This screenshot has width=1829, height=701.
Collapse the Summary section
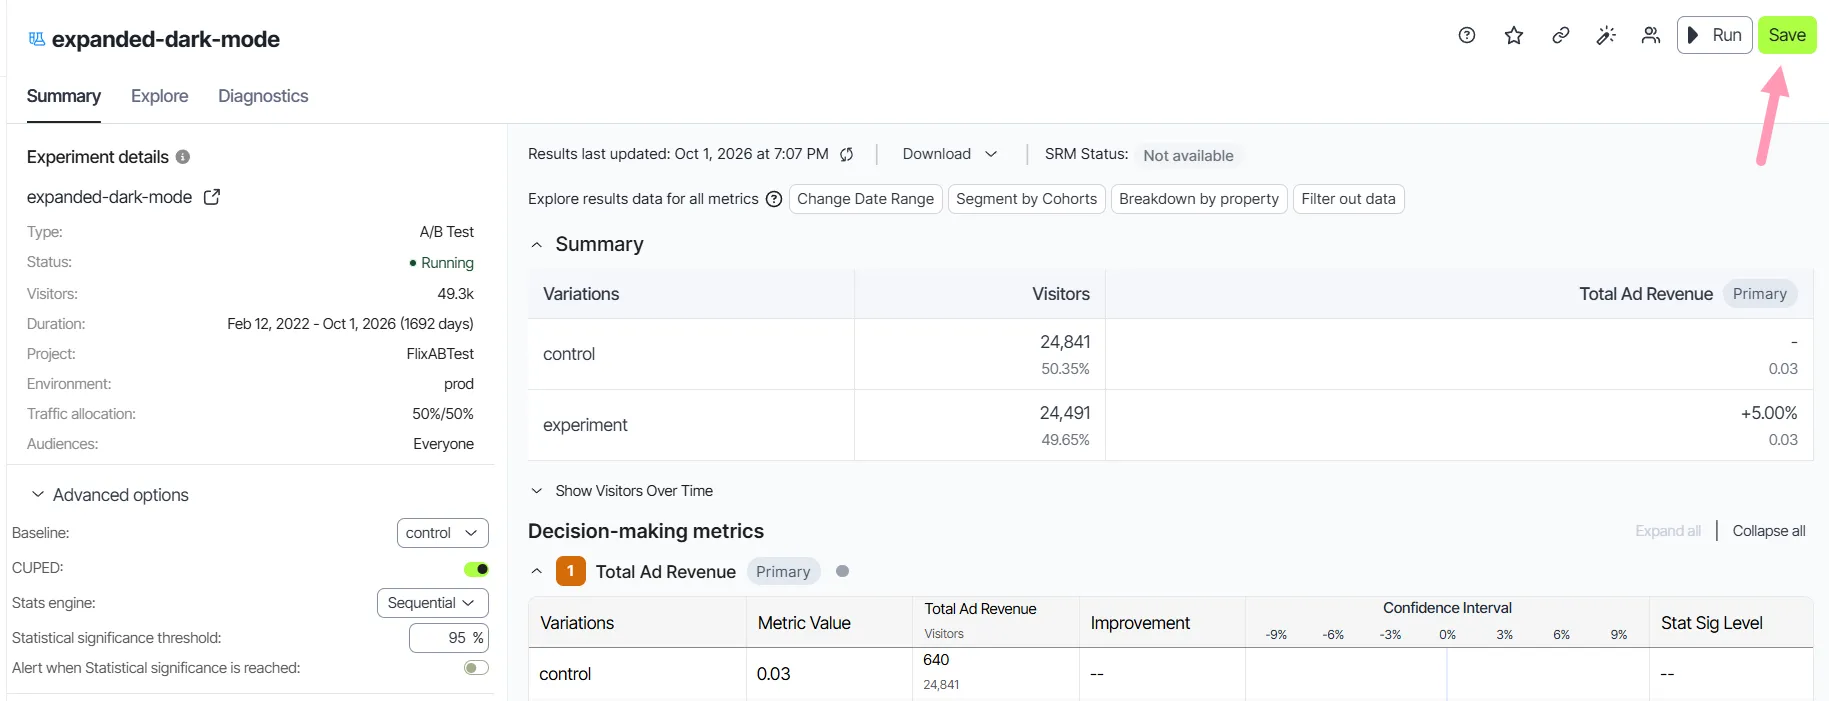click(537, 245)
